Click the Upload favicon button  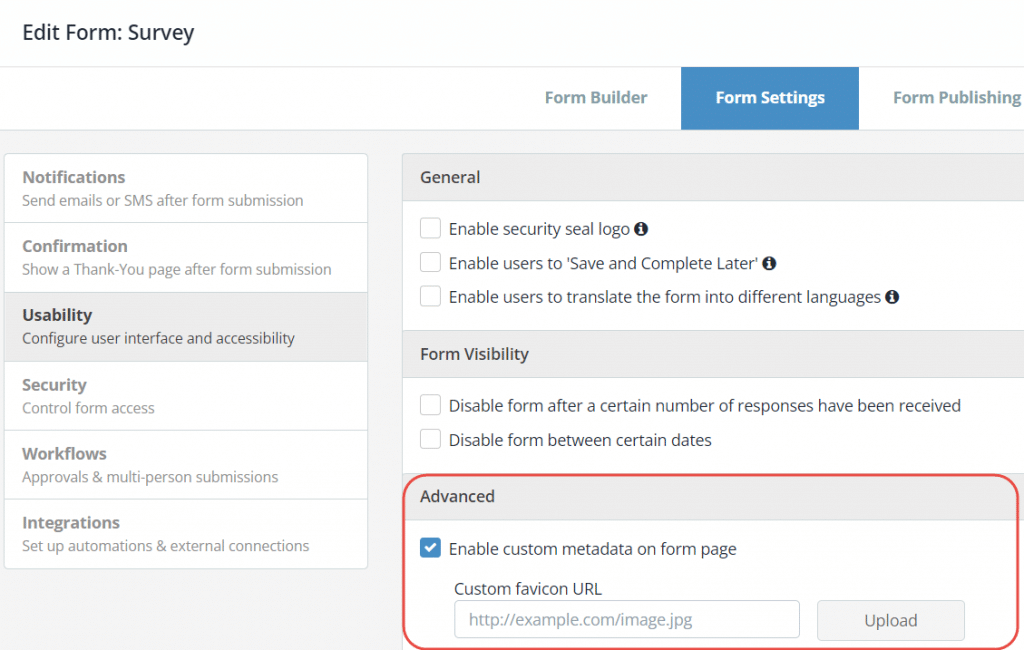pyautogui.click(x=890, y=620)
